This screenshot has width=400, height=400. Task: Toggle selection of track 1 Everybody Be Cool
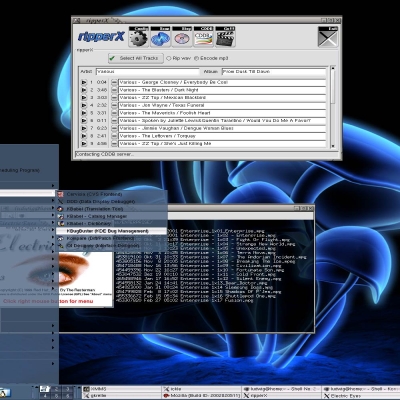click(114, 82)
